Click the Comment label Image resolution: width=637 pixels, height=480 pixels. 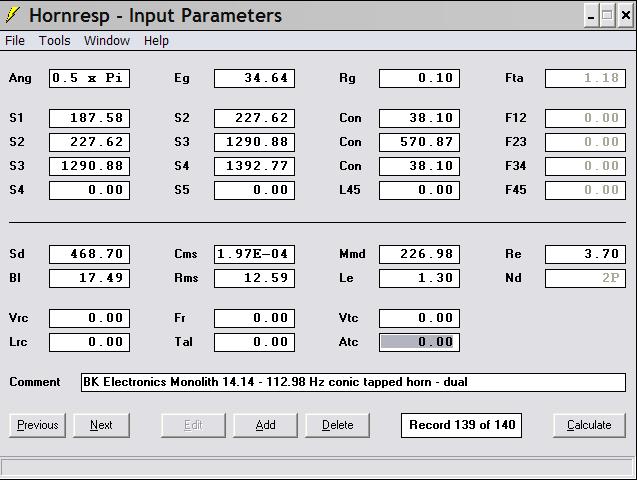[x=35, y=382]
